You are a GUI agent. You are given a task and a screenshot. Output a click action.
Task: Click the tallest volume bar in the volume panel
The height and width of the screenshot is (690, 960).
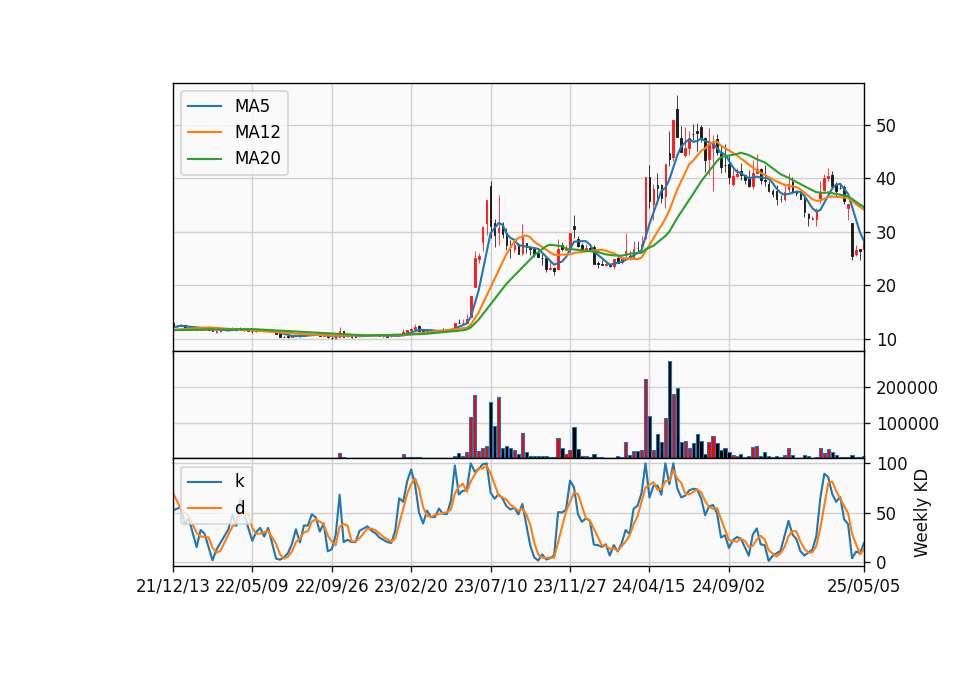(x=670, y=410)
